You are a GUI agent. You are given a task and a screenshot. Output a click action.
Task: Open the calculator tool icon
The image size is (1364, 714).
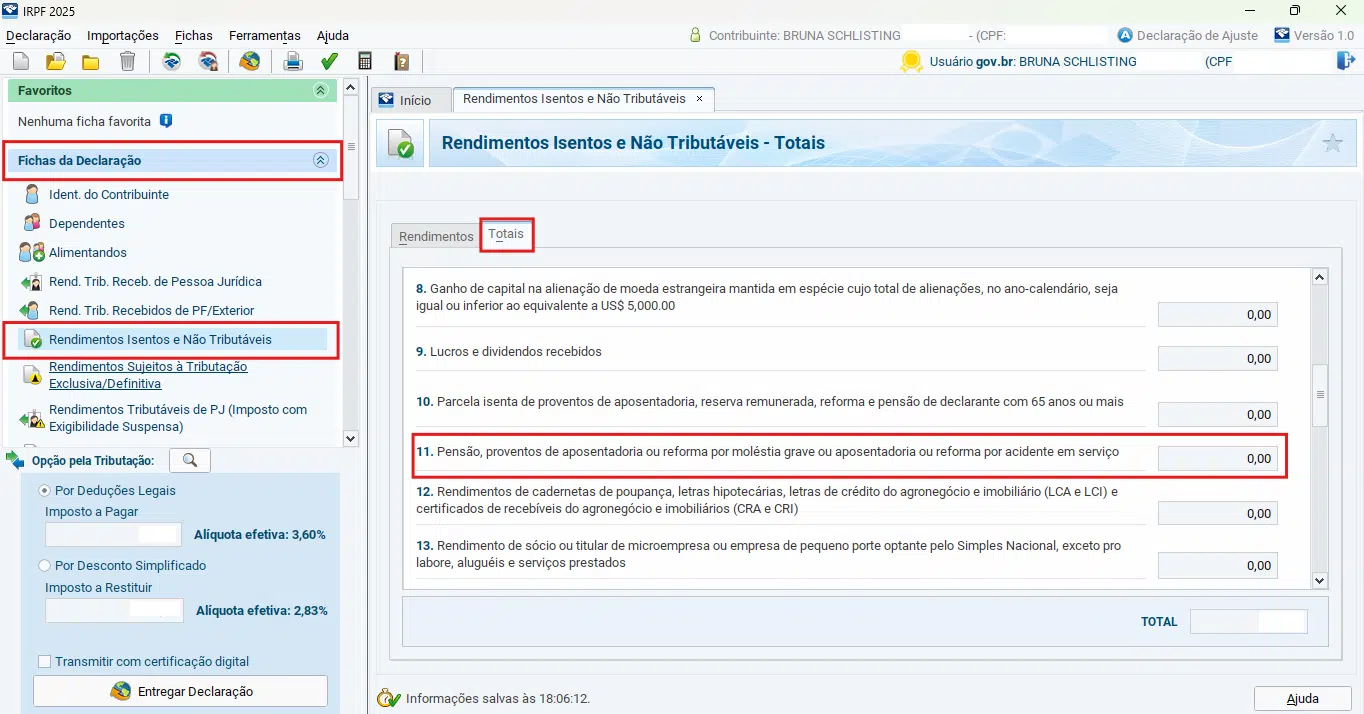[365, 62]
